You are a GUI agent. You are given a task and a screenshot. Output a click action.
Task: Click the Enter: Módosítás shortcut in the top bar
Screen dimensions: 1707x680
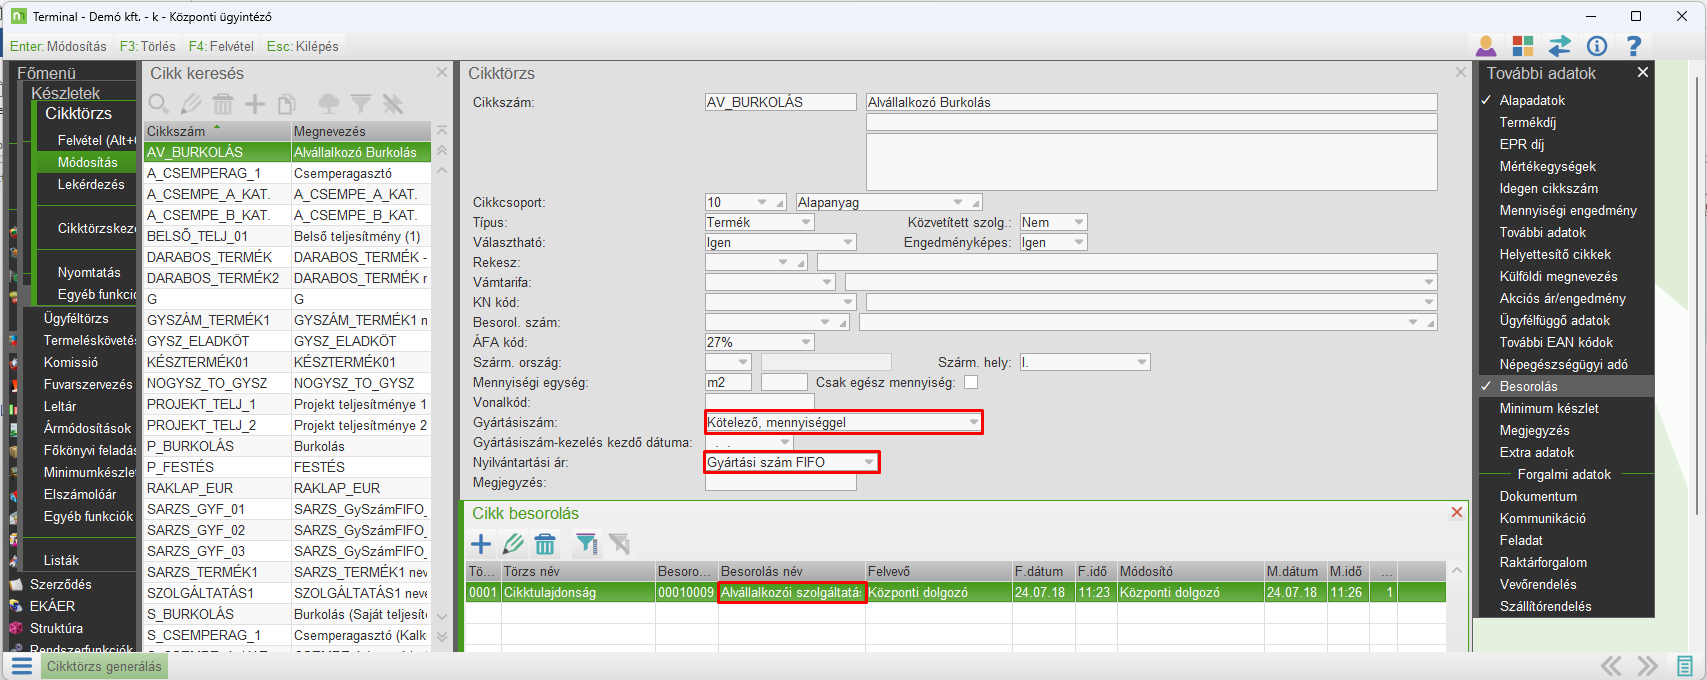coord(58,46)
